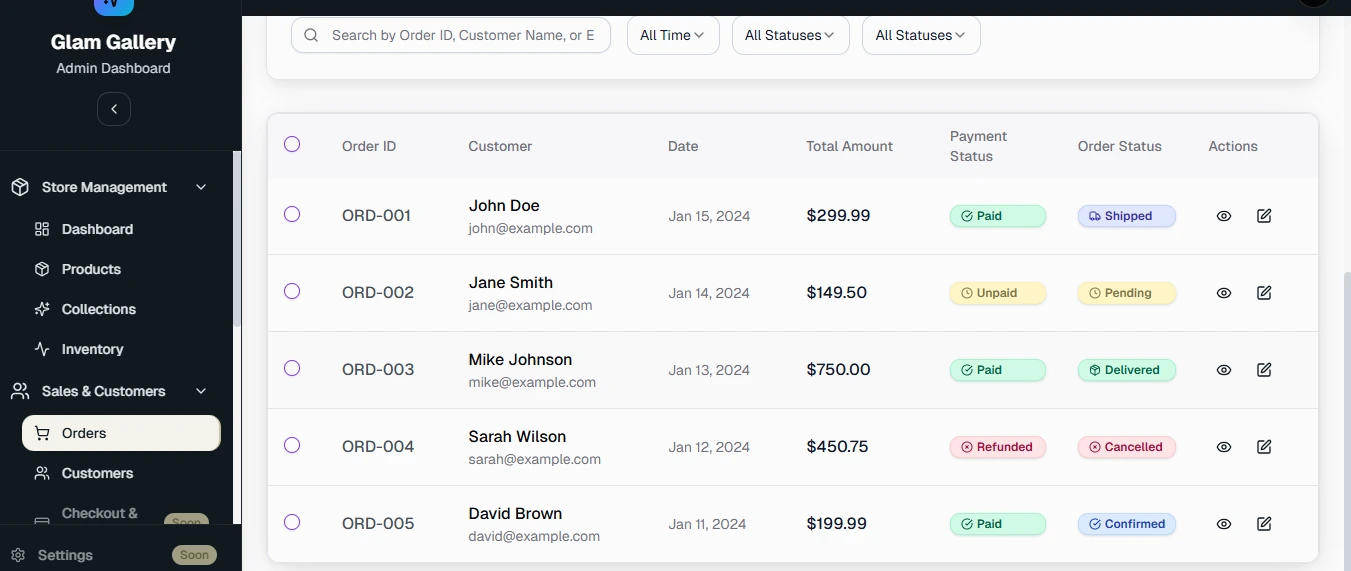Click view eye icon for order ORD-001
This screenshot has width=1351, height=571.
click(x=1223, y=216)
